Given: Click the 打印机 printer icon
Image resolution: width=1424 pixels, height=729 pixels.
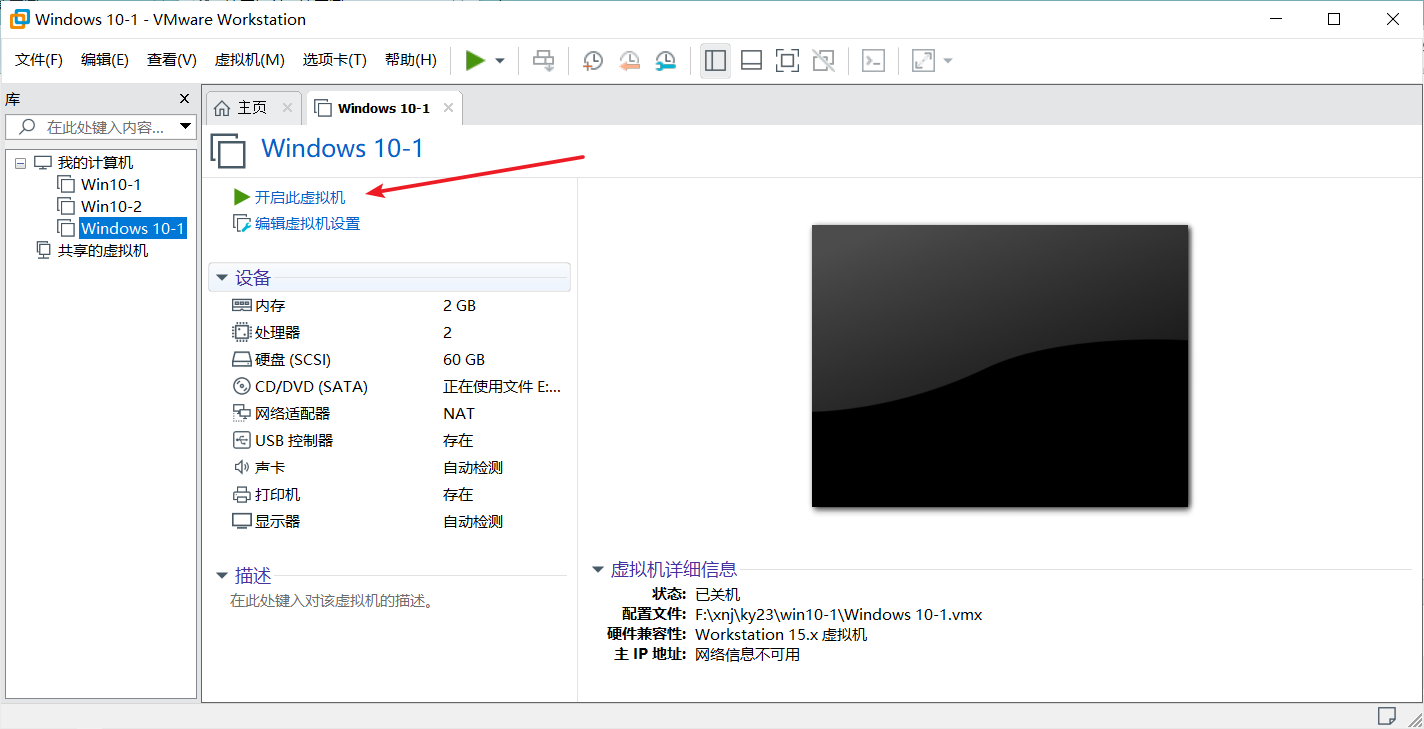Looking at the screenshot, I should [x=241, y=494].
